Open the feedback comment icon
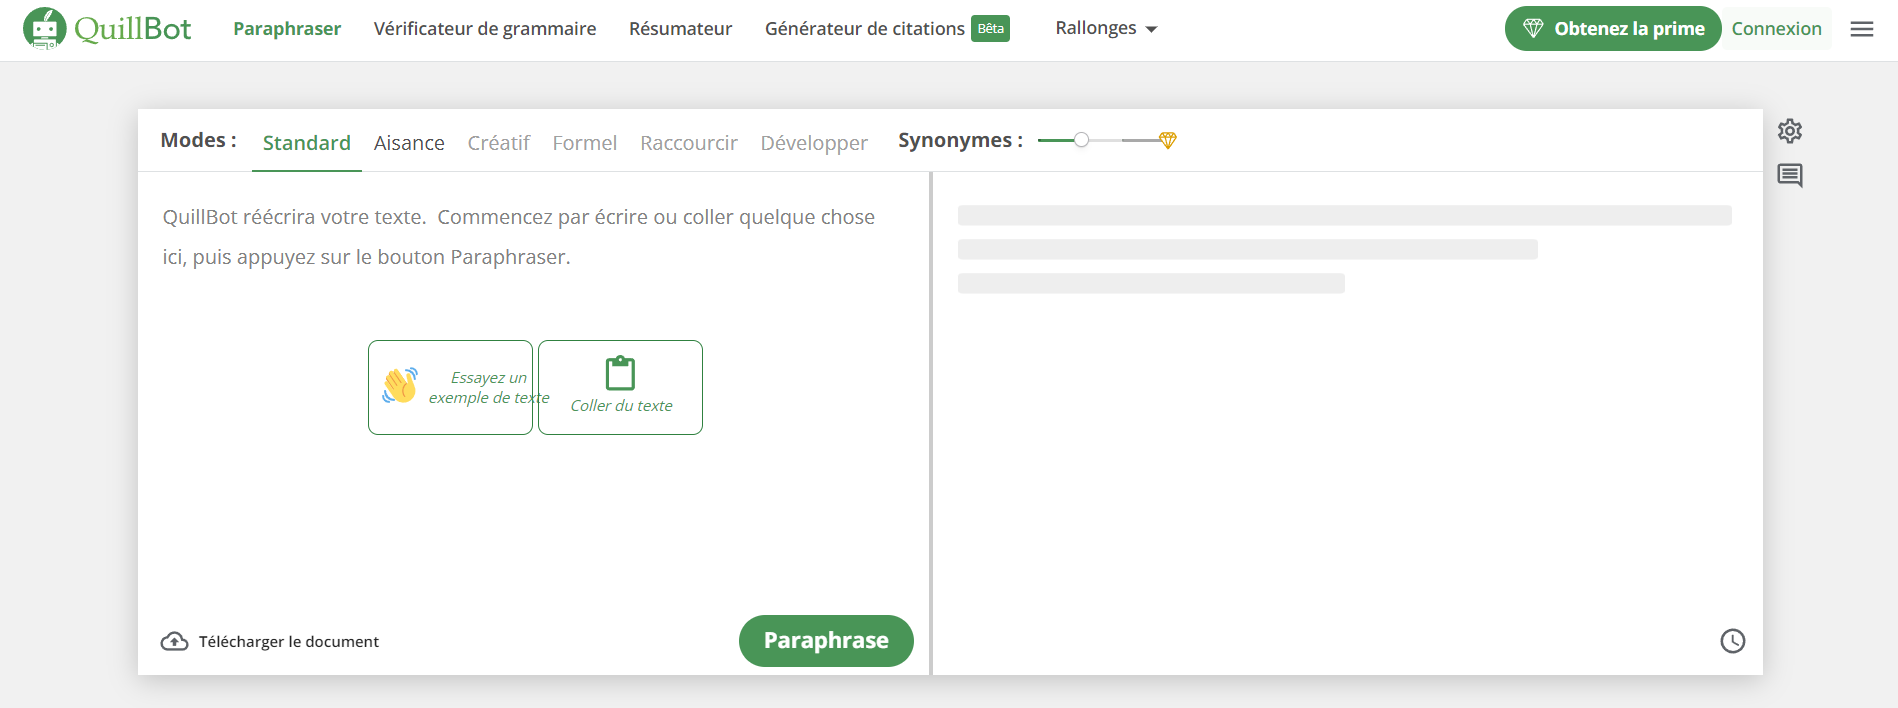1898x708 pixels. 1790,176
